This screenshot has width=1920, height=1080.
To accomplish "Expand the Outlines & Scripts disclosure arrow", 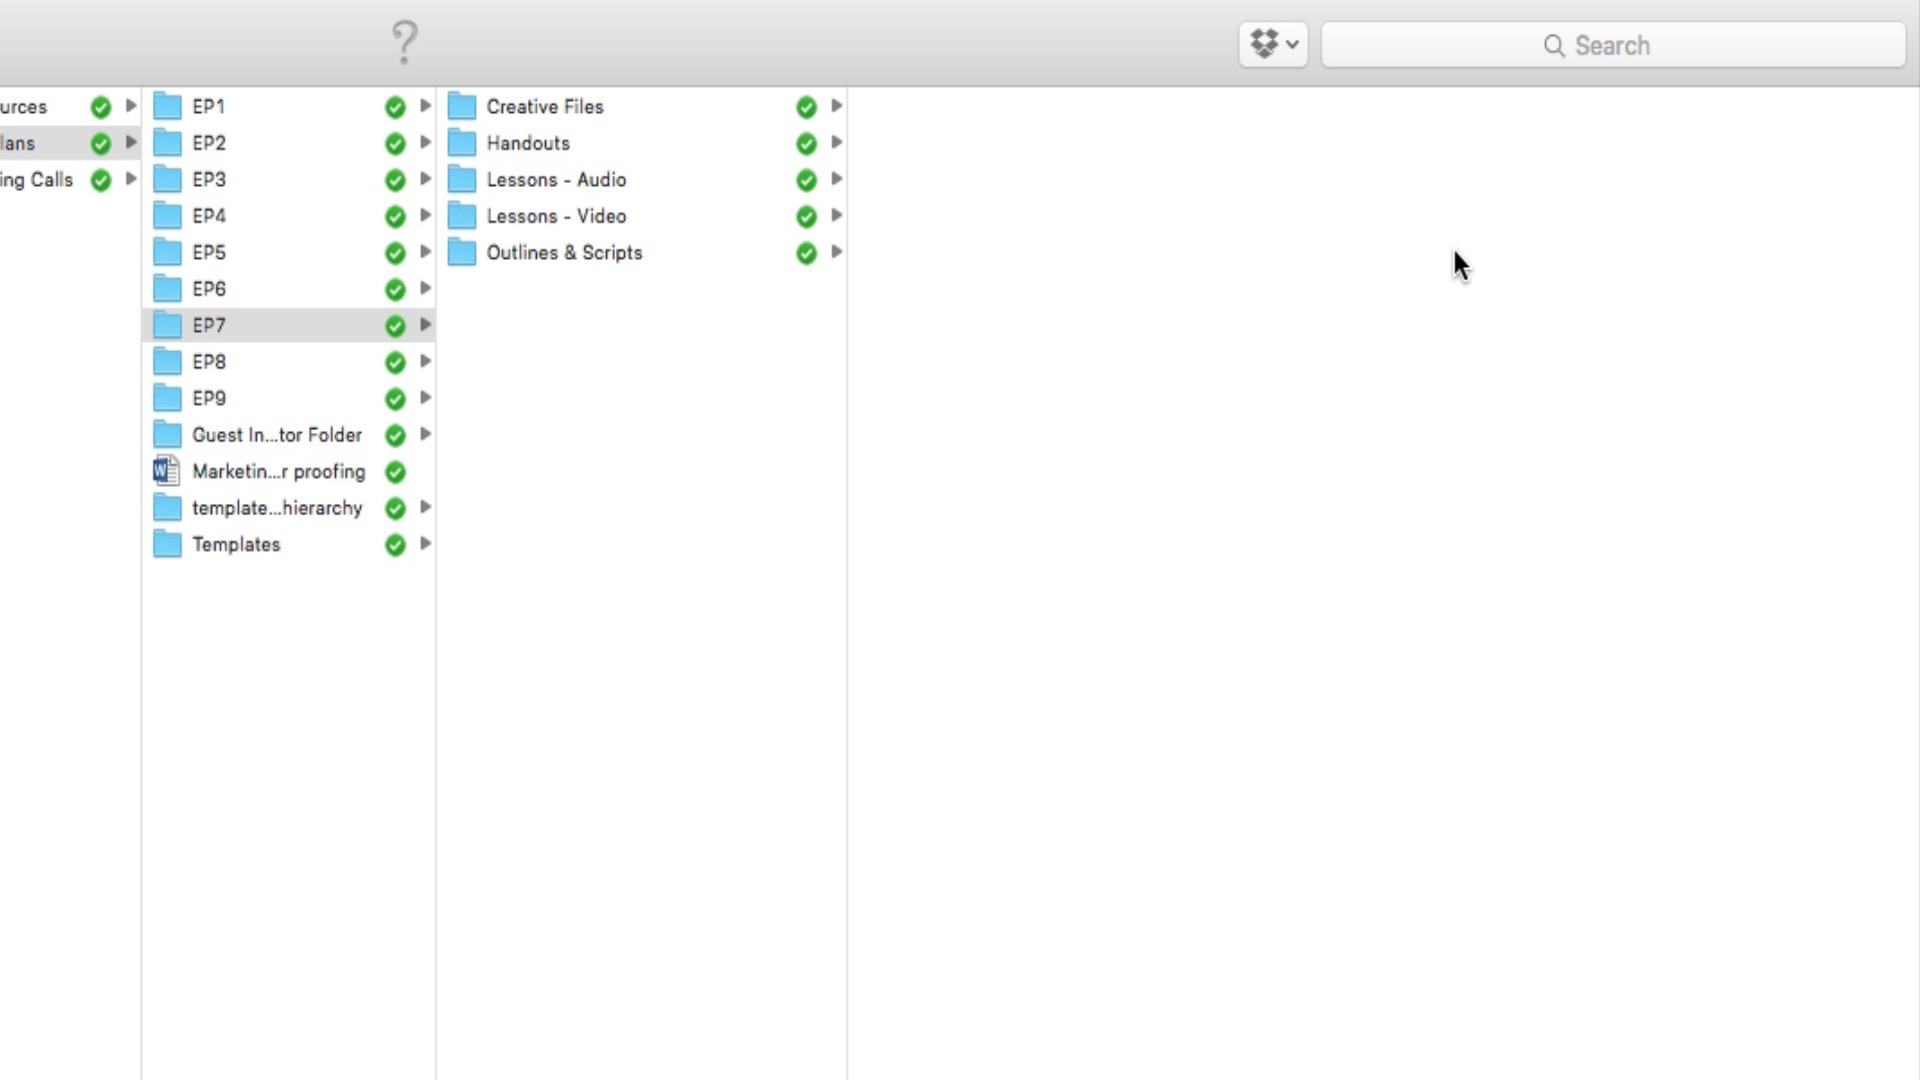I will click(x=836, y=252).
